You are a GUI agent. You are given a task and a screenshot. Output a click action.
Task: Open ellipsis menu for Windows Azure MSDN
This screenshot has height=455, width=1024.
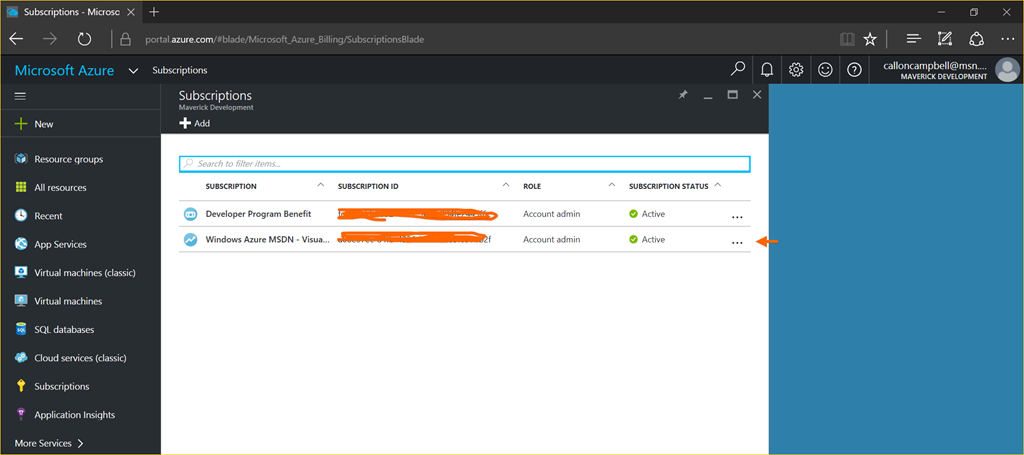tap(737, 242)
